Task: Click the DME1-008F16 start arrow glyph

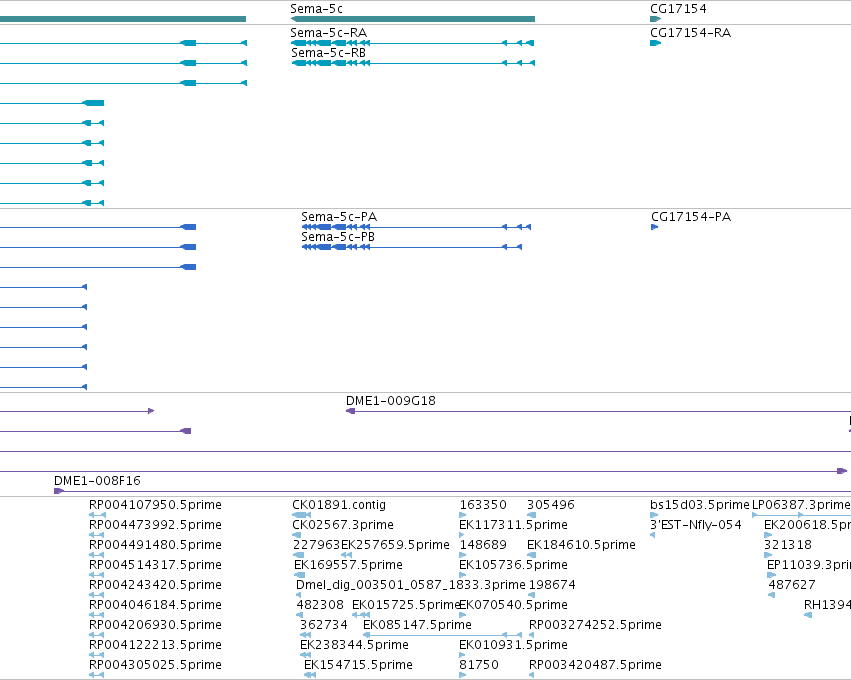Action: tap(59, 491)
